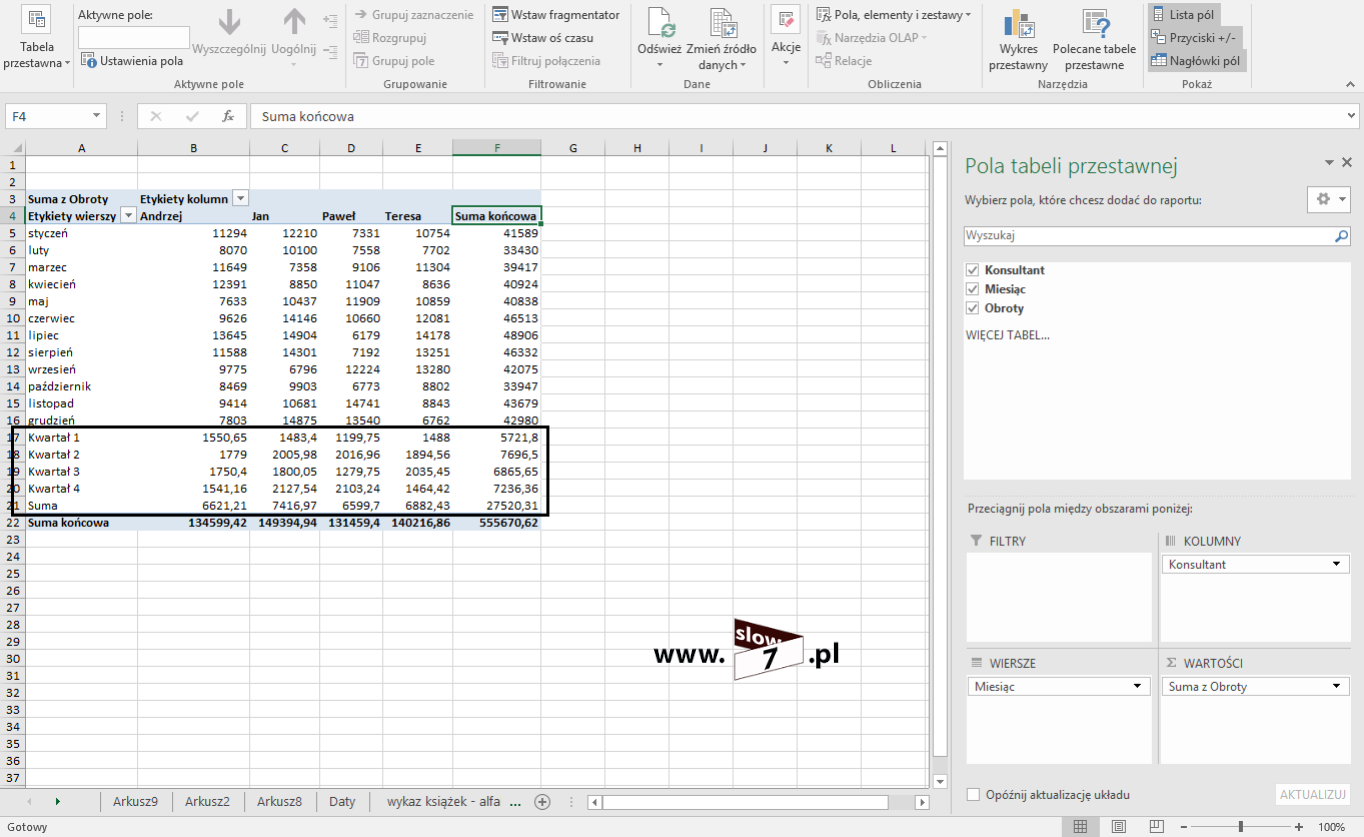Open Etykiety wierszy filter dropdown
Viewport: 1364px width, 837px height.
128,216
